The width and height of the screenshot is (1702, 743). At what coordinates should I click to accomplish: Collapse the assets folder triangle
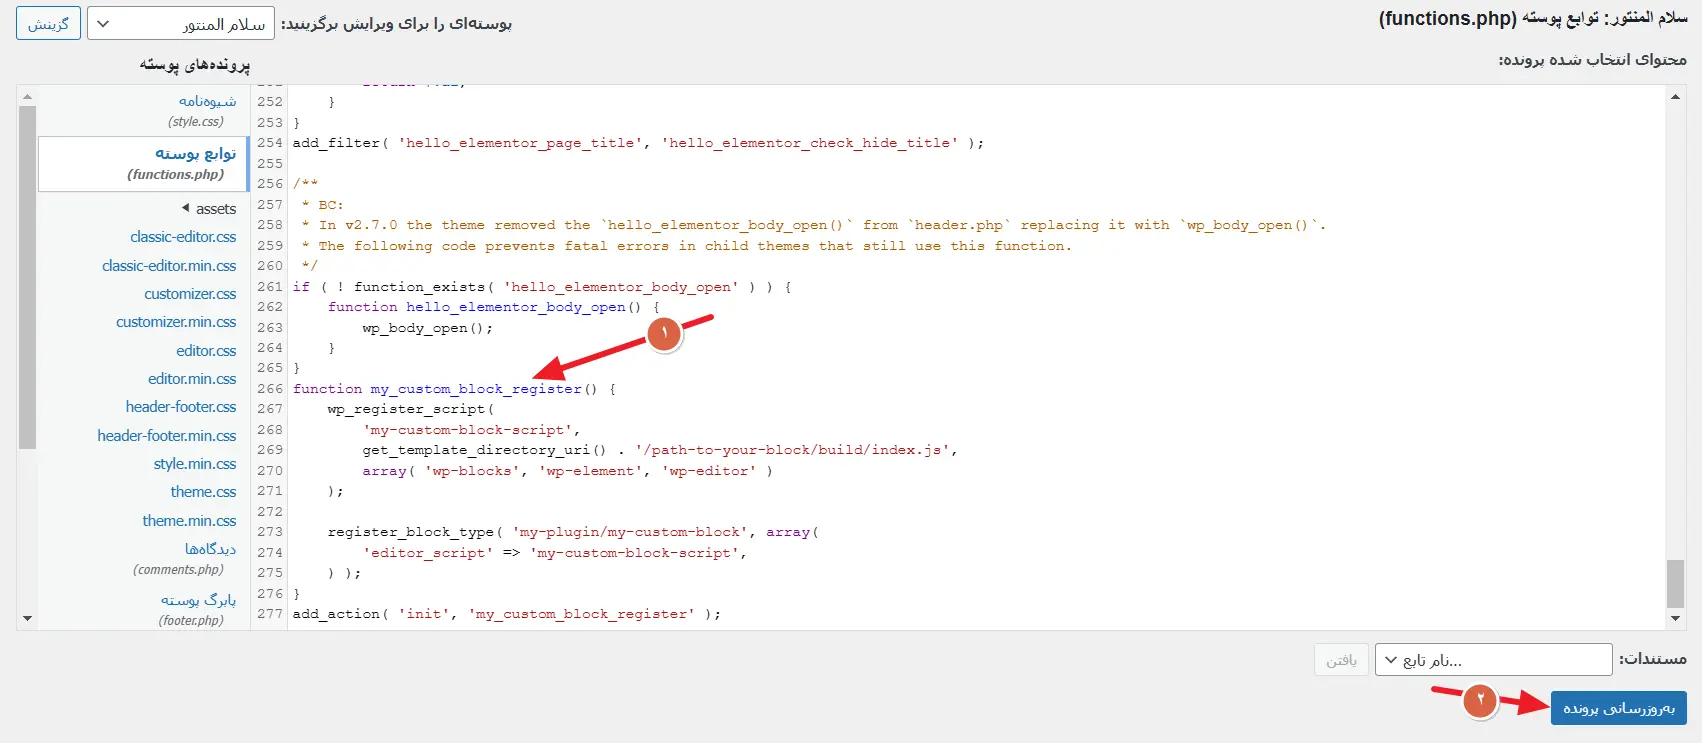tap(185, 208)
